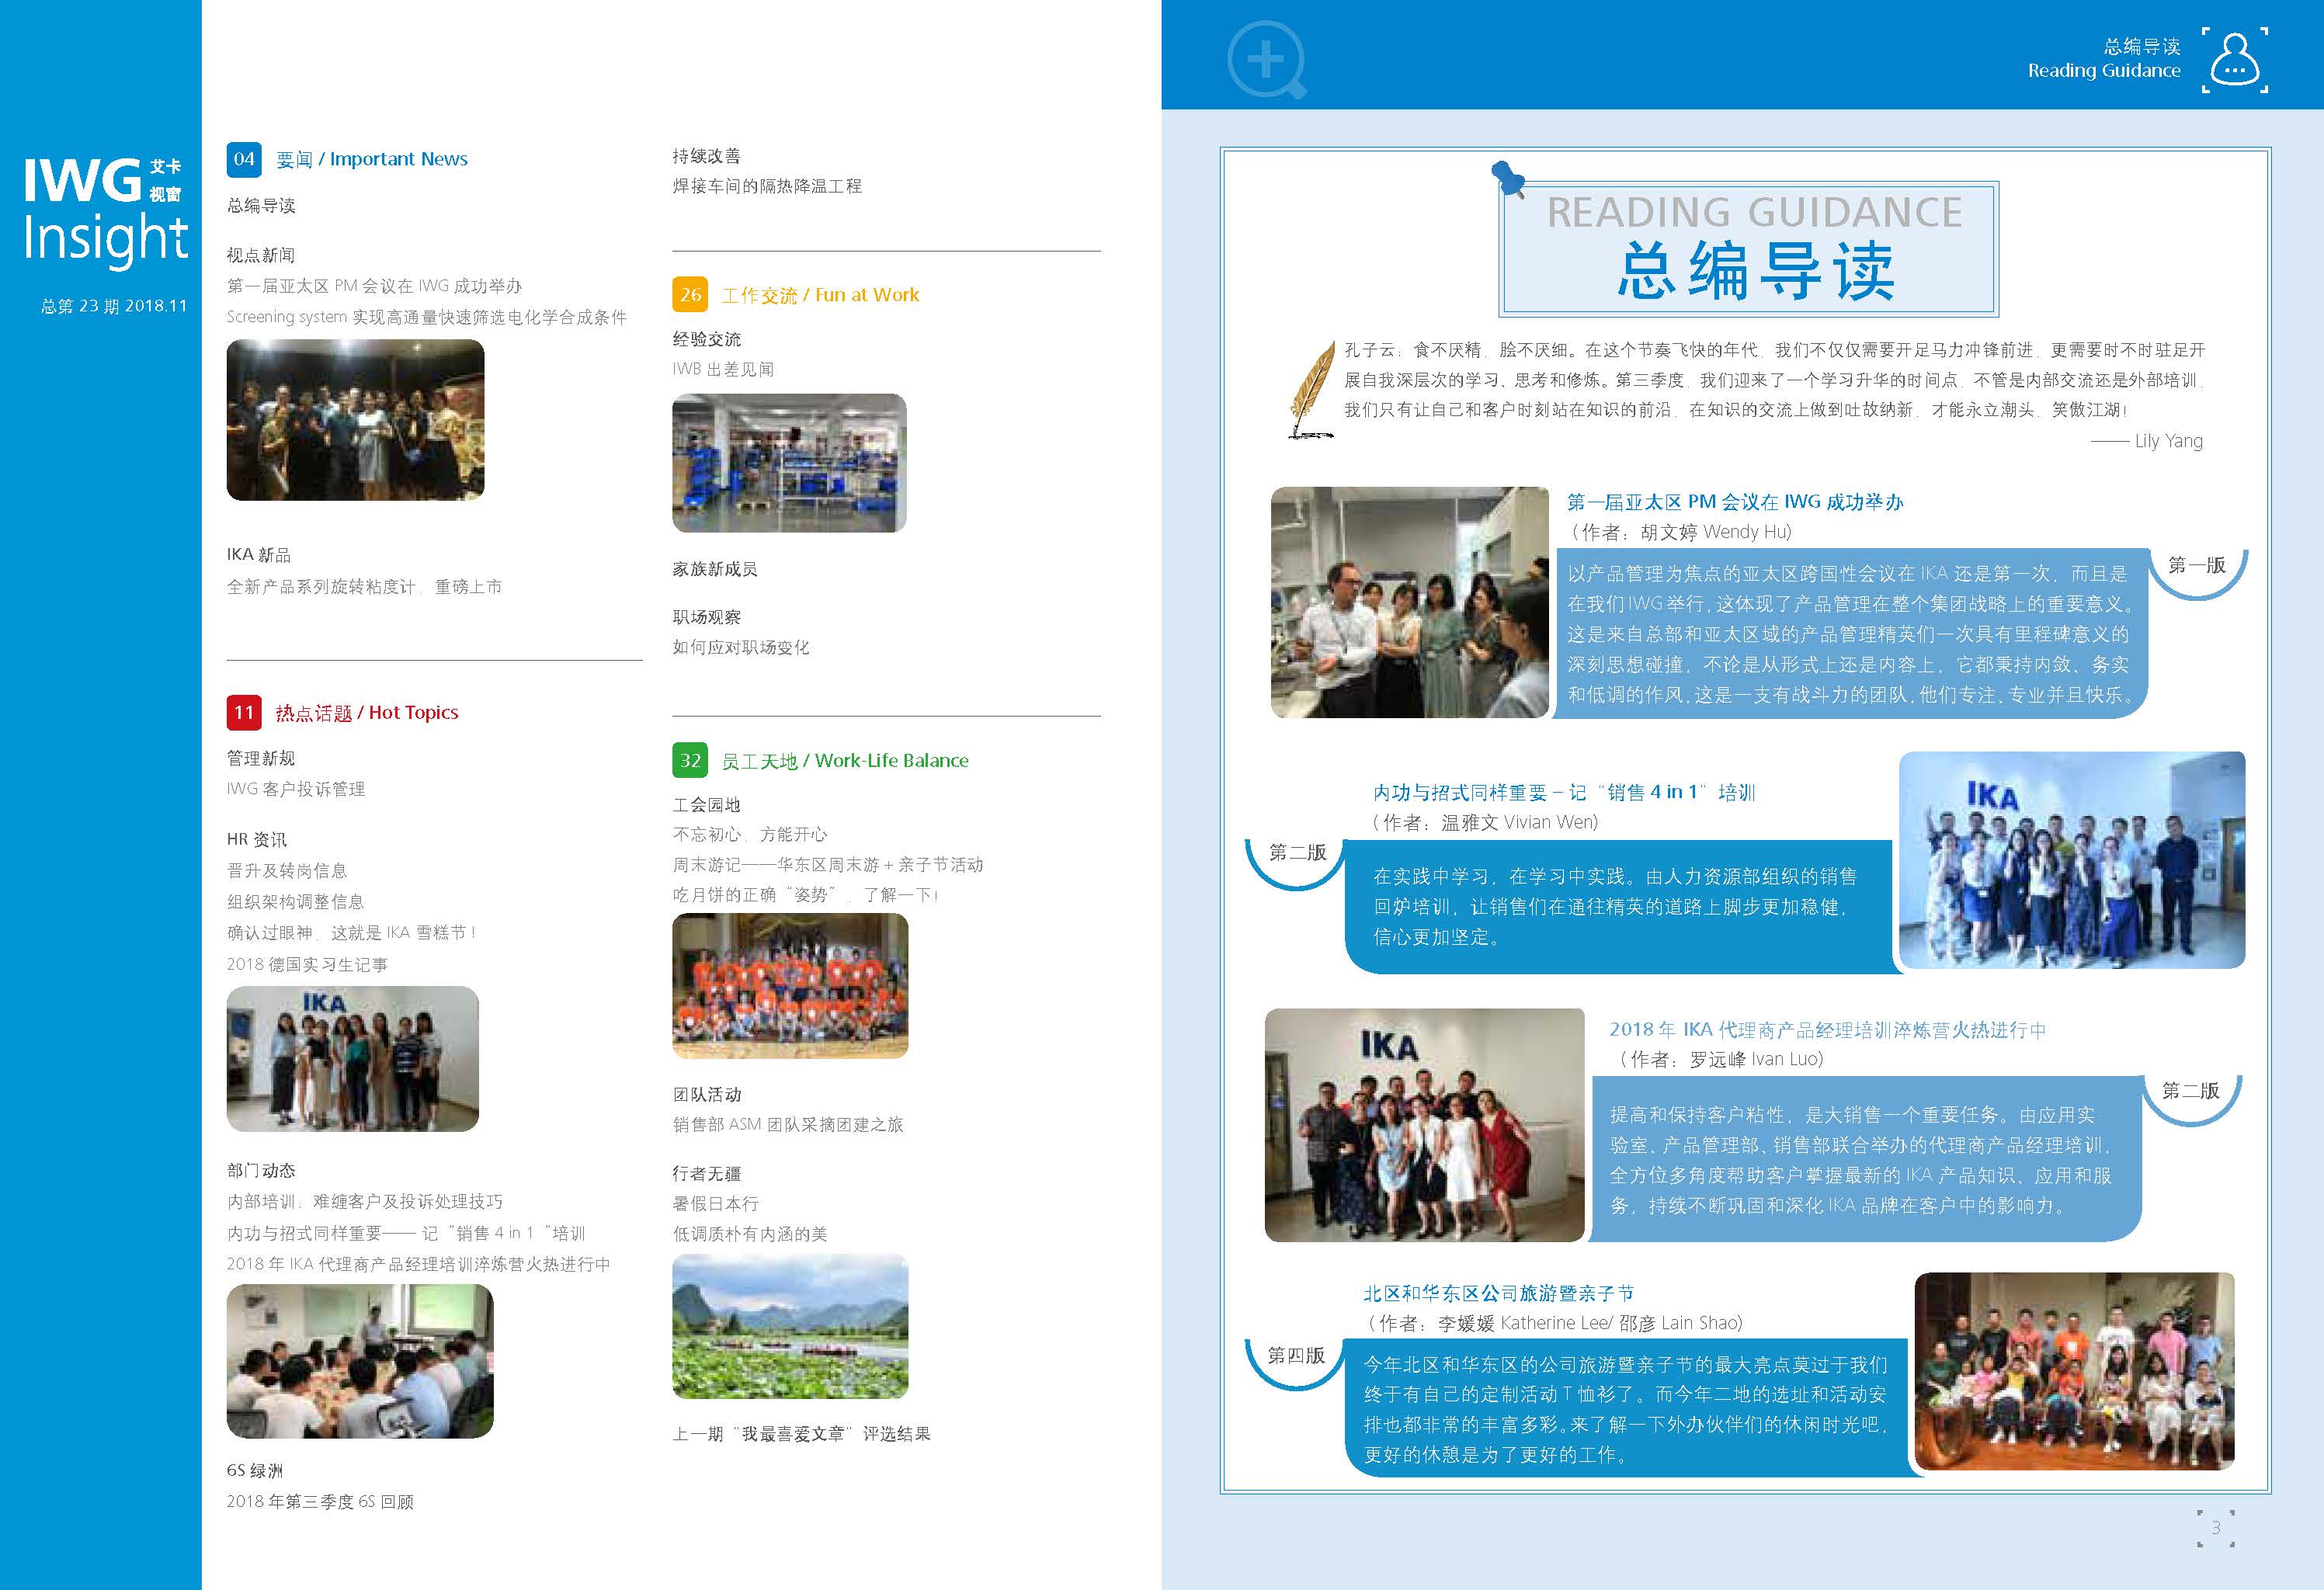Select 第二版 label beside 代理商产品经理培训 article
Viewport: 2324px width, 1590px height.
[2191, 1091]
